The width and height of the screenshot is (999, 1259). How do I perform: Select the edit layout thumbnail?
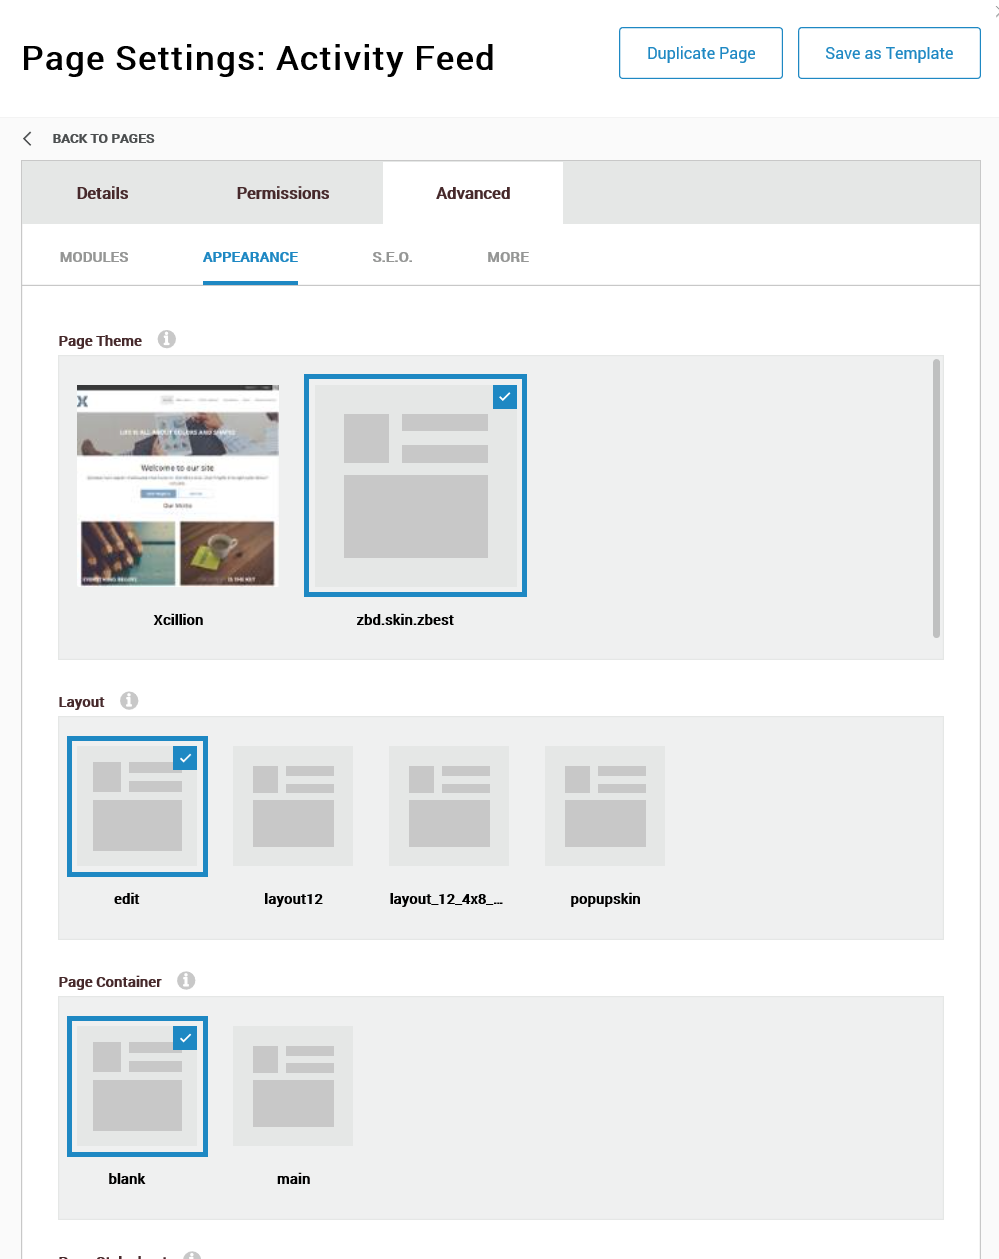137,806
